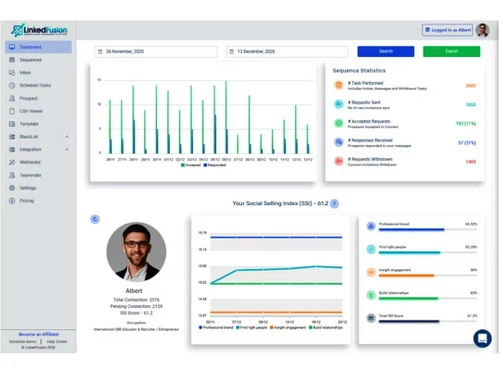Open the Dashboard menu item
This screenshot has height=375, width=500.
pos(38,47)
